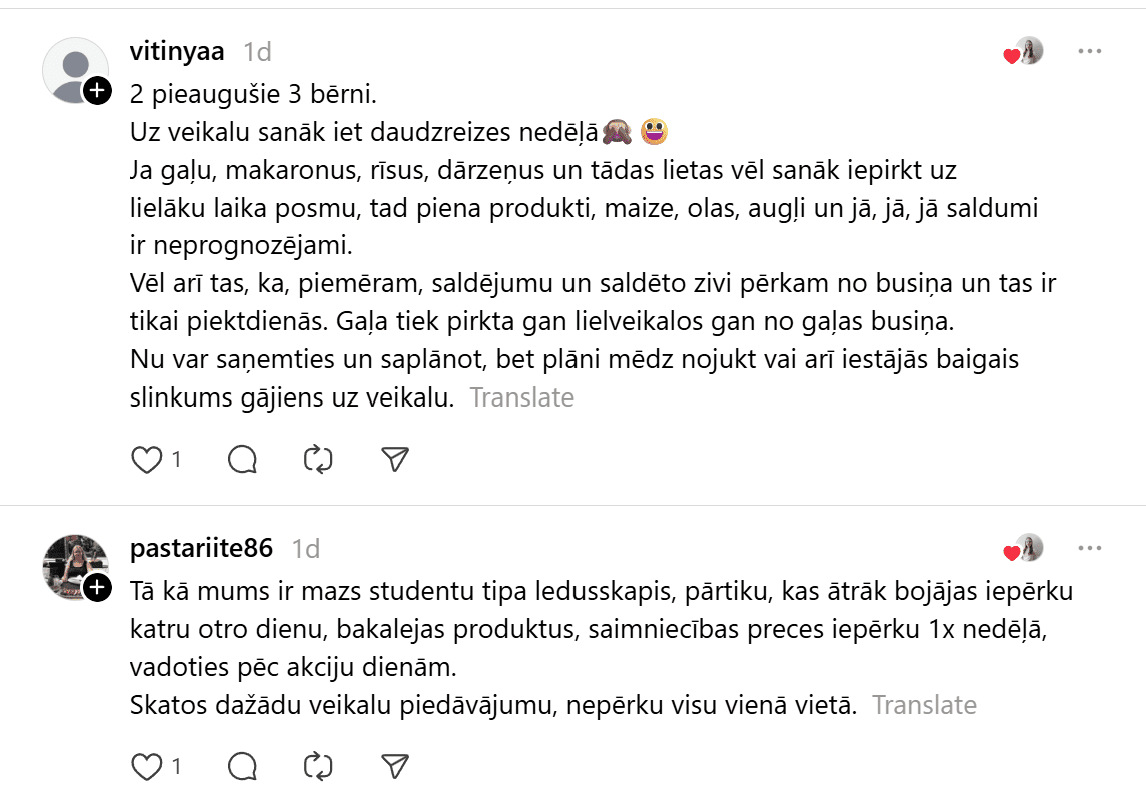Repost vitinyaa's post

318,459
